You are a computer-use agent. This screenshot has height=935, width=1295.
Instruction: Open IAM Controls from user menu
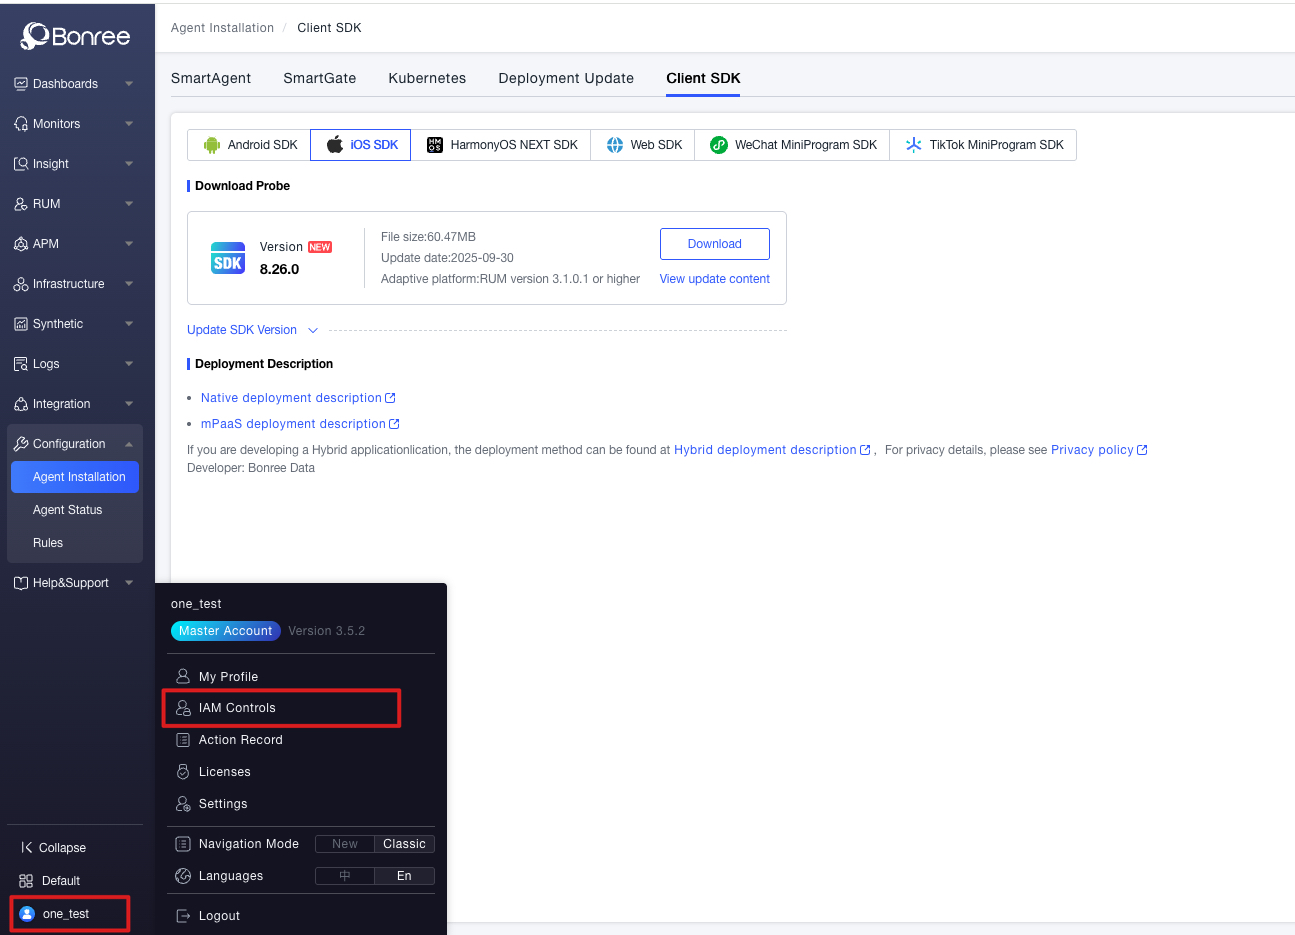(237, 708)
